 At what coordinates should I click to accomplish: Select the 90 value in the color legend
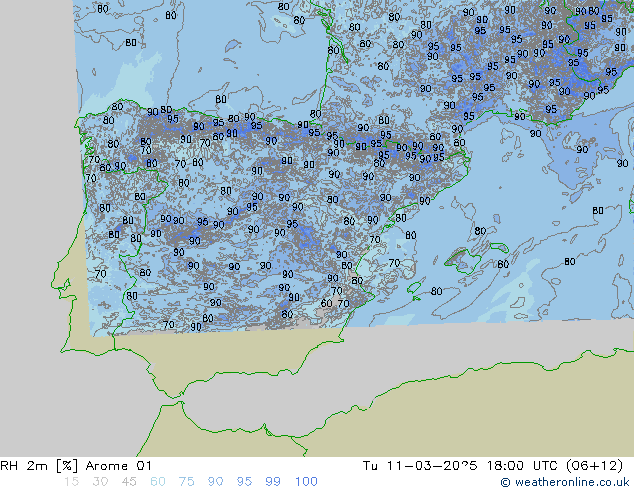[x=216, y=482]
